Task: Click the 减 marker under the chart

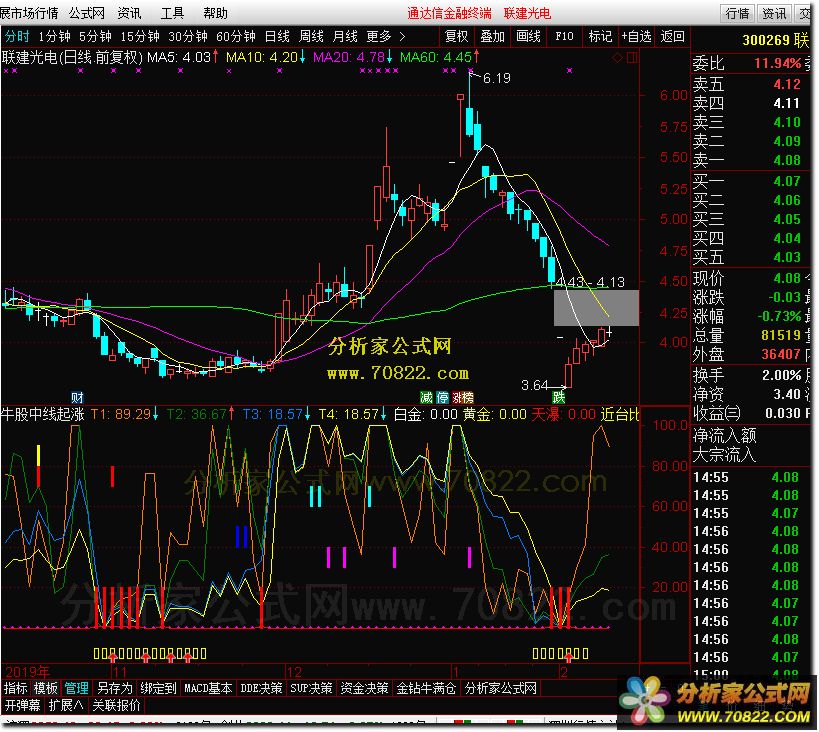Action: [427, 398]
